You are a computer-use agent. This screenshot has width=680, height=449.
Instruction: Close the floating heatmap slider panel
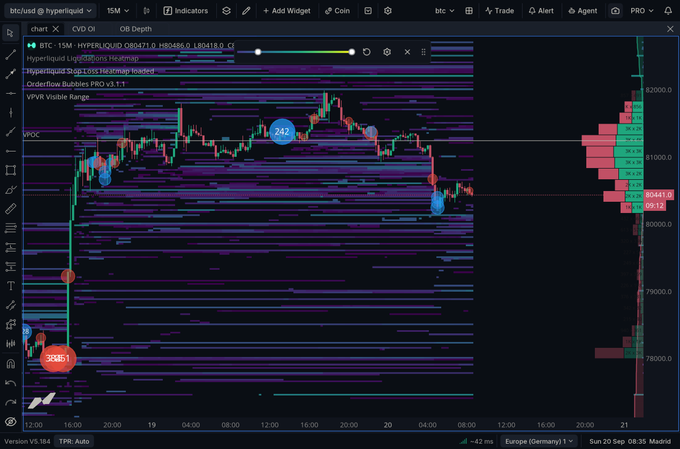[x=407, y=52]
